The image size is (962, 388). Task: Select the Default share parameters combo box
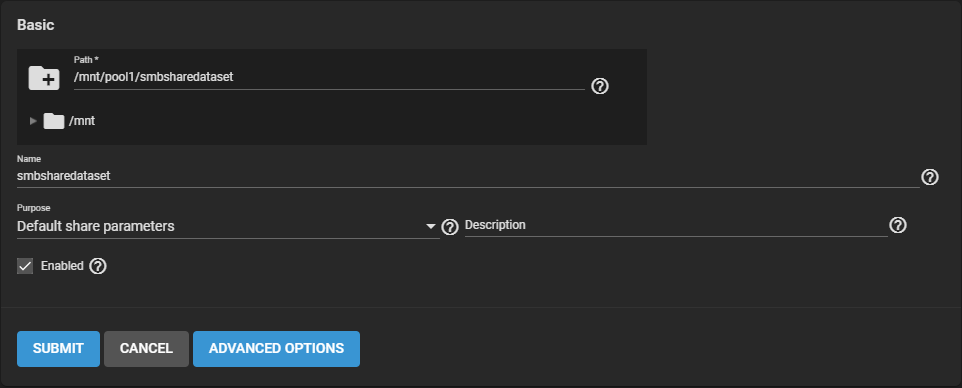pyautogui.click(x=228, y=226)
